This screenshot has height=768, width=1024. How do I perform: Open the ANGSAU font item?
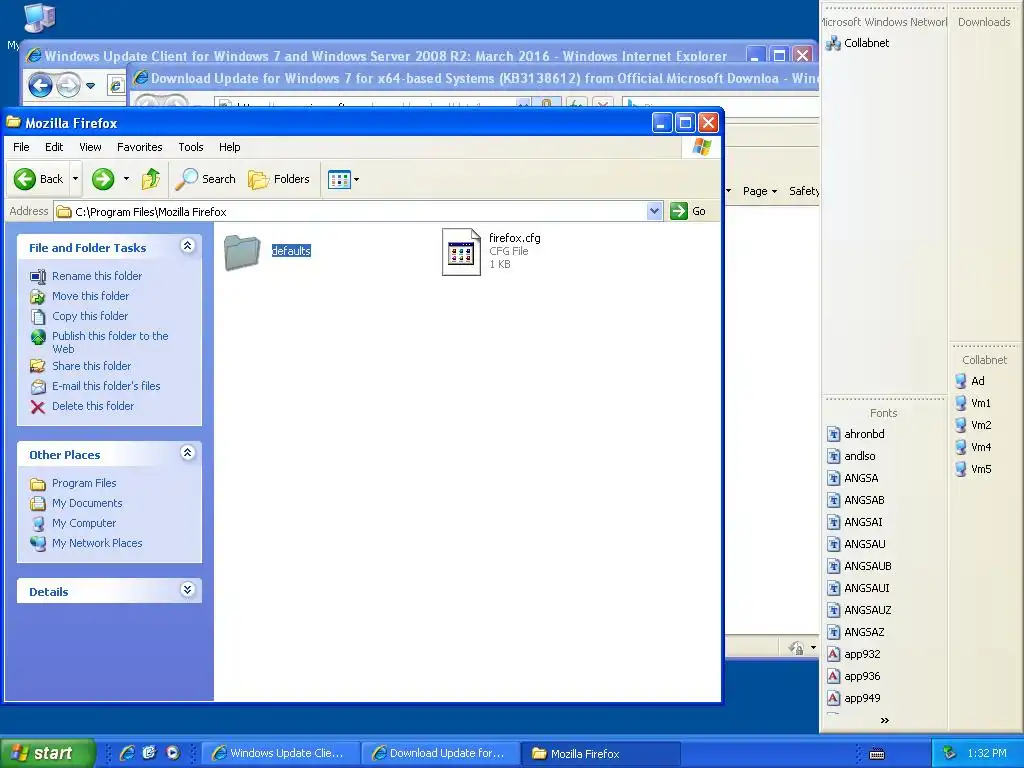[x=857, y=544]
